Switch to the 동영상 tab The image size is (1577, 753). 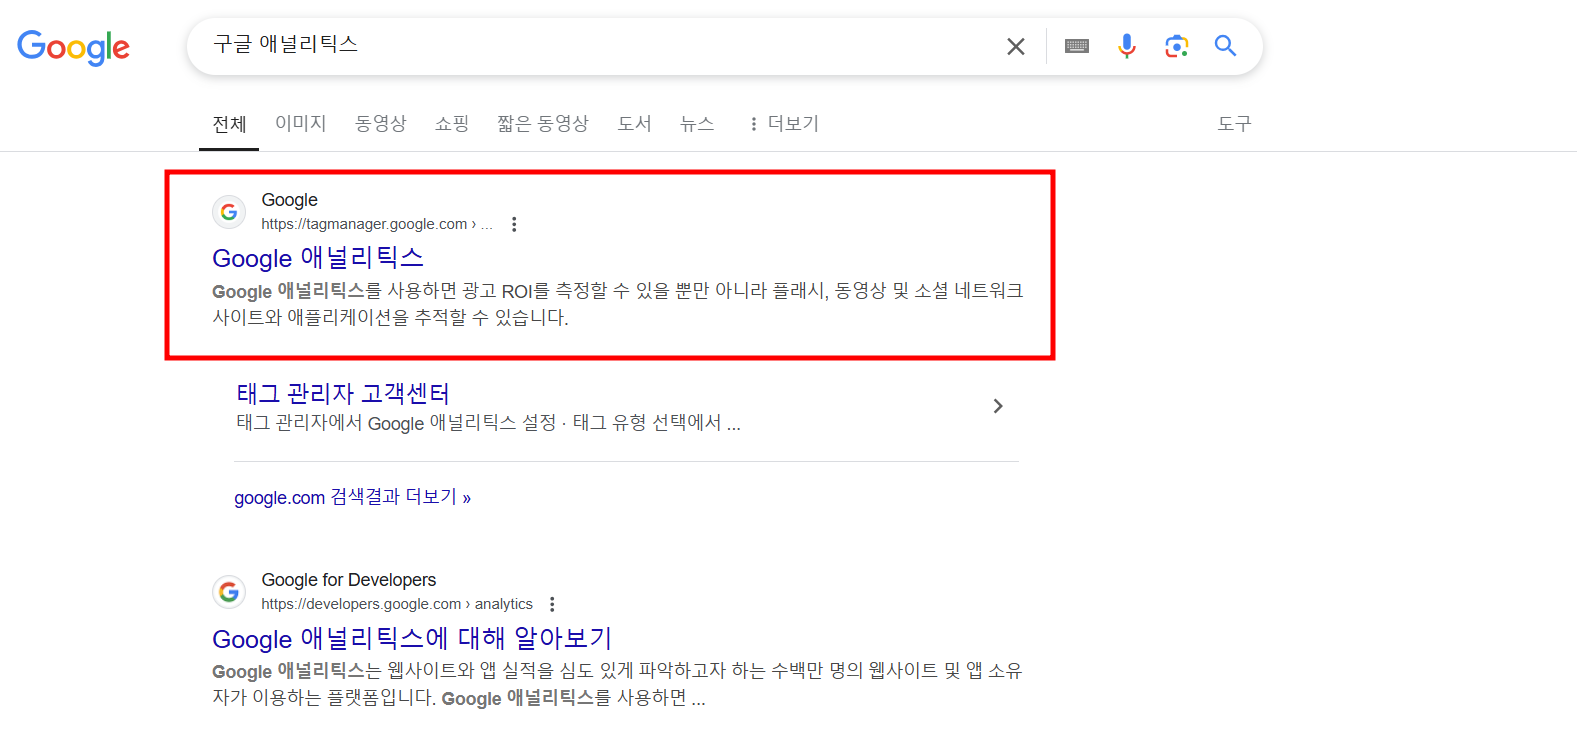coord(381,123)
